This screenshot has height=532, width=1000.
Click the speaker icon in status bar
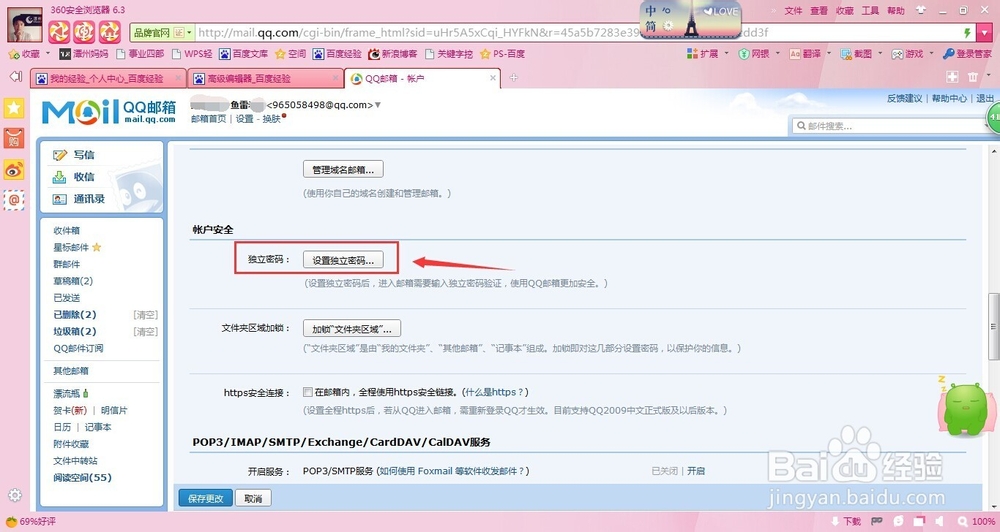point(939,521)
